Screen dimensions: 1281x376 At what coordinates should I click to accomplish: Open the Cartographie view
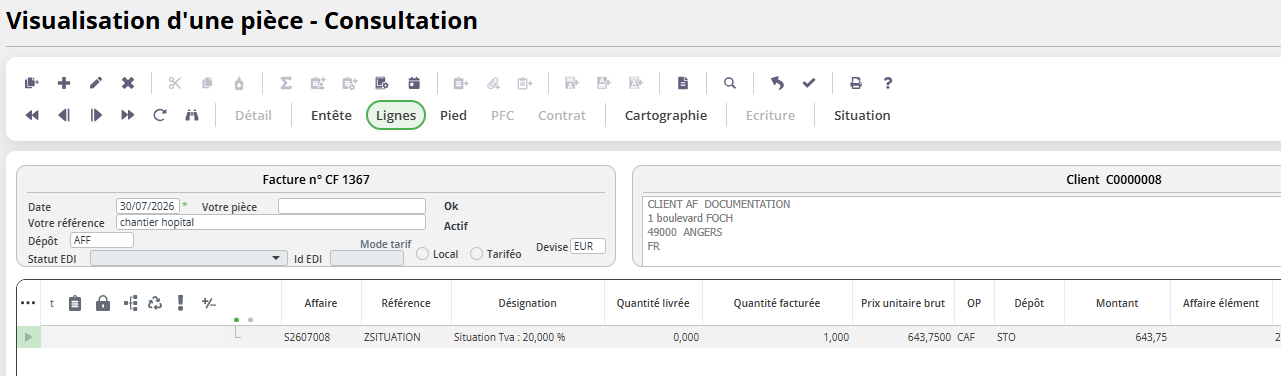(x=666, y=115)
